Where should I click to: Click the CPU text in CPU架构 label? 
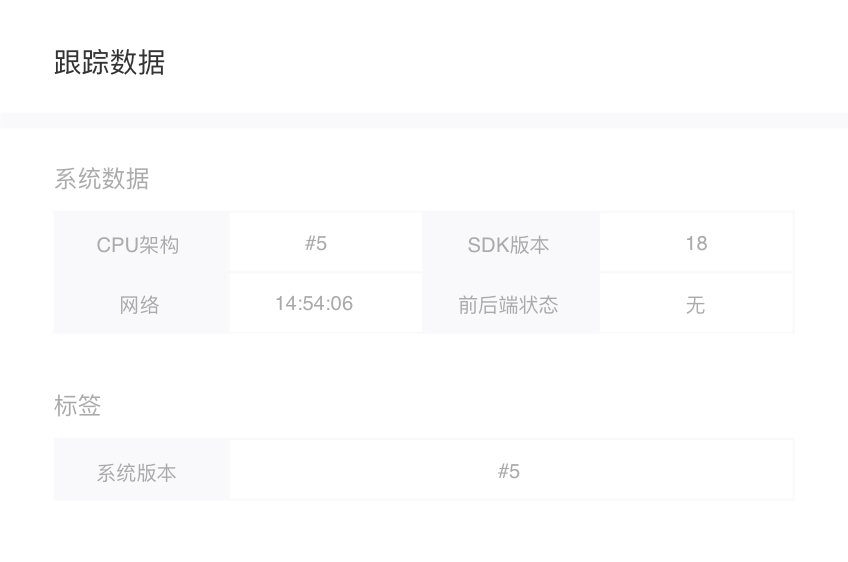coord(118,245)
